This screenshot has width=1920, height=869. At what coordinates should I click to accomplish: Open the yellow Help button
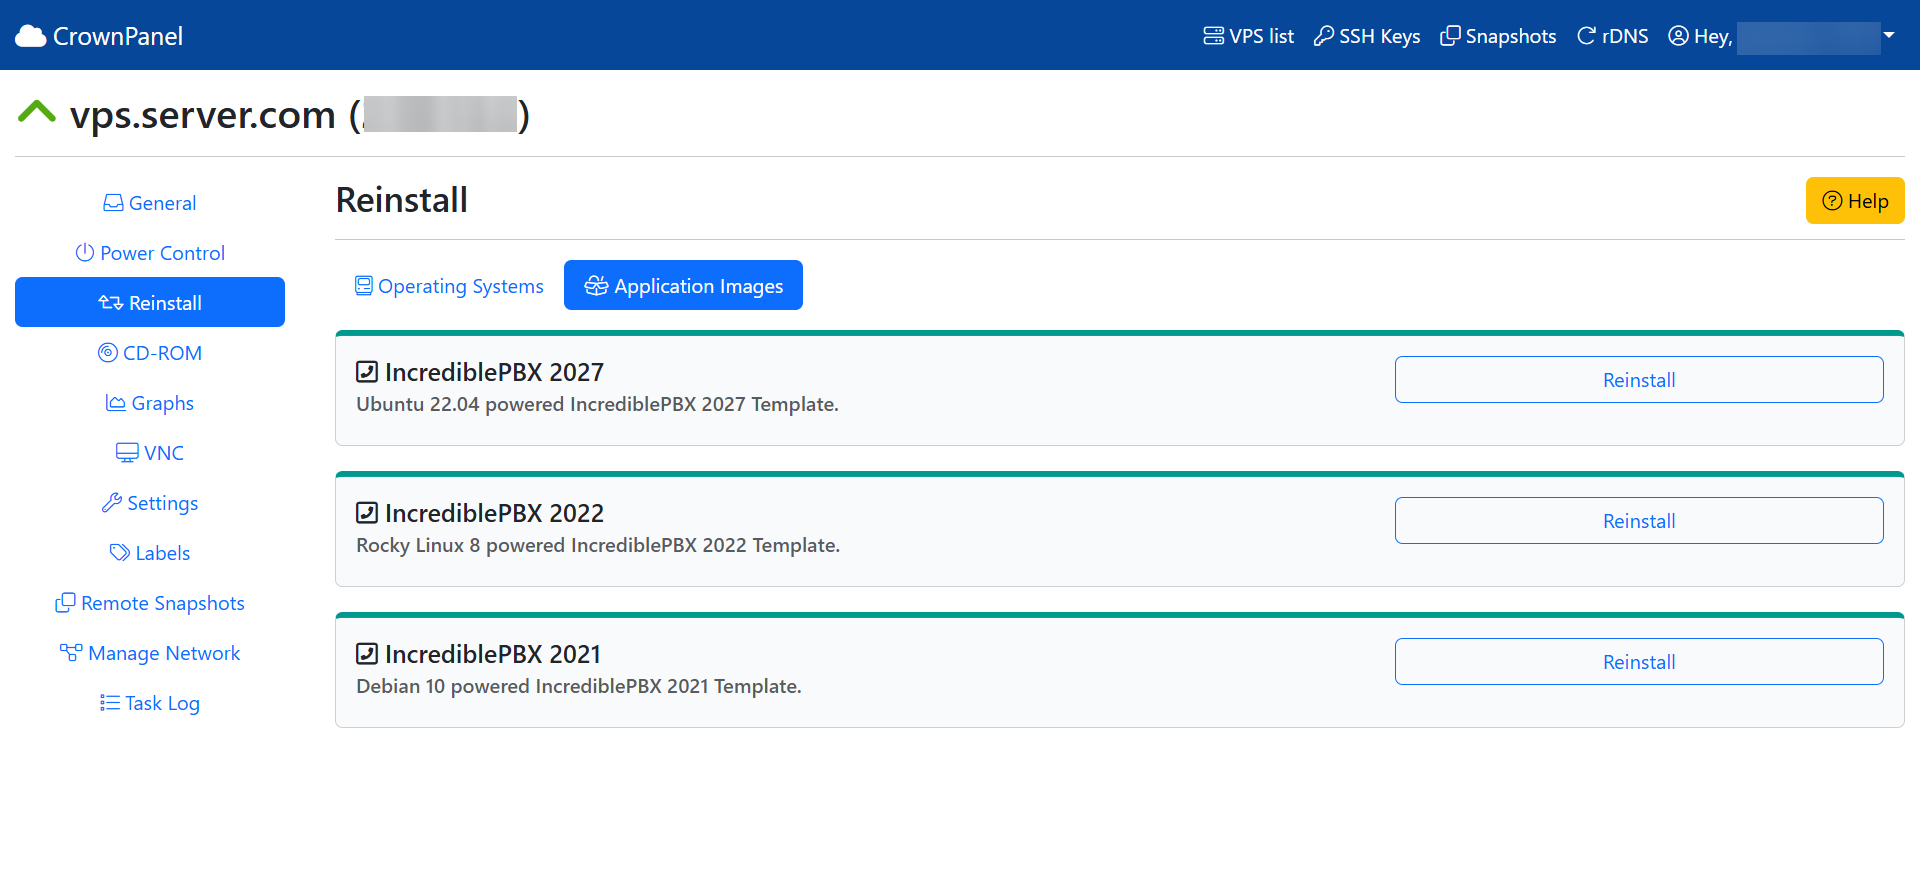point(1855,201)
